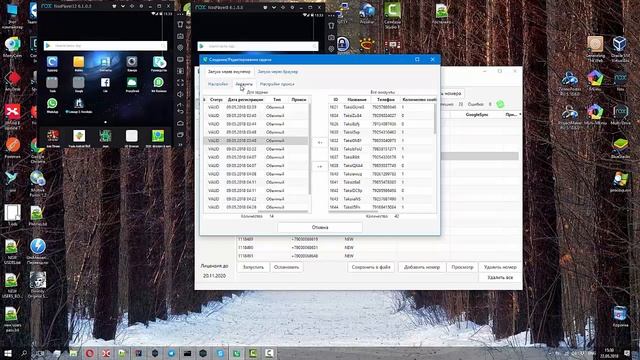The height and width of the screenshot is (360, 640).
Task: Click the green WhatsApp status icon in back window
Action: [500, 104]
